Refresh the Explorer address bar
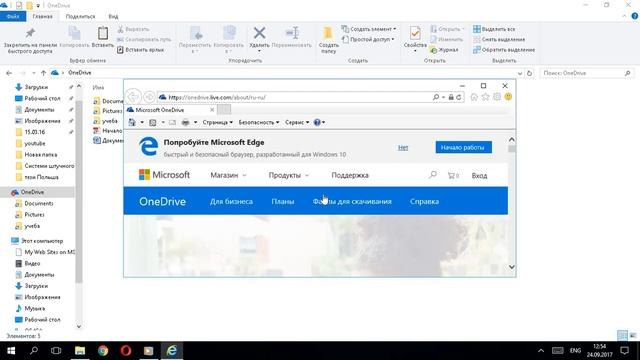640x360 pixels. pyautogui.click(x=529, y=73)
